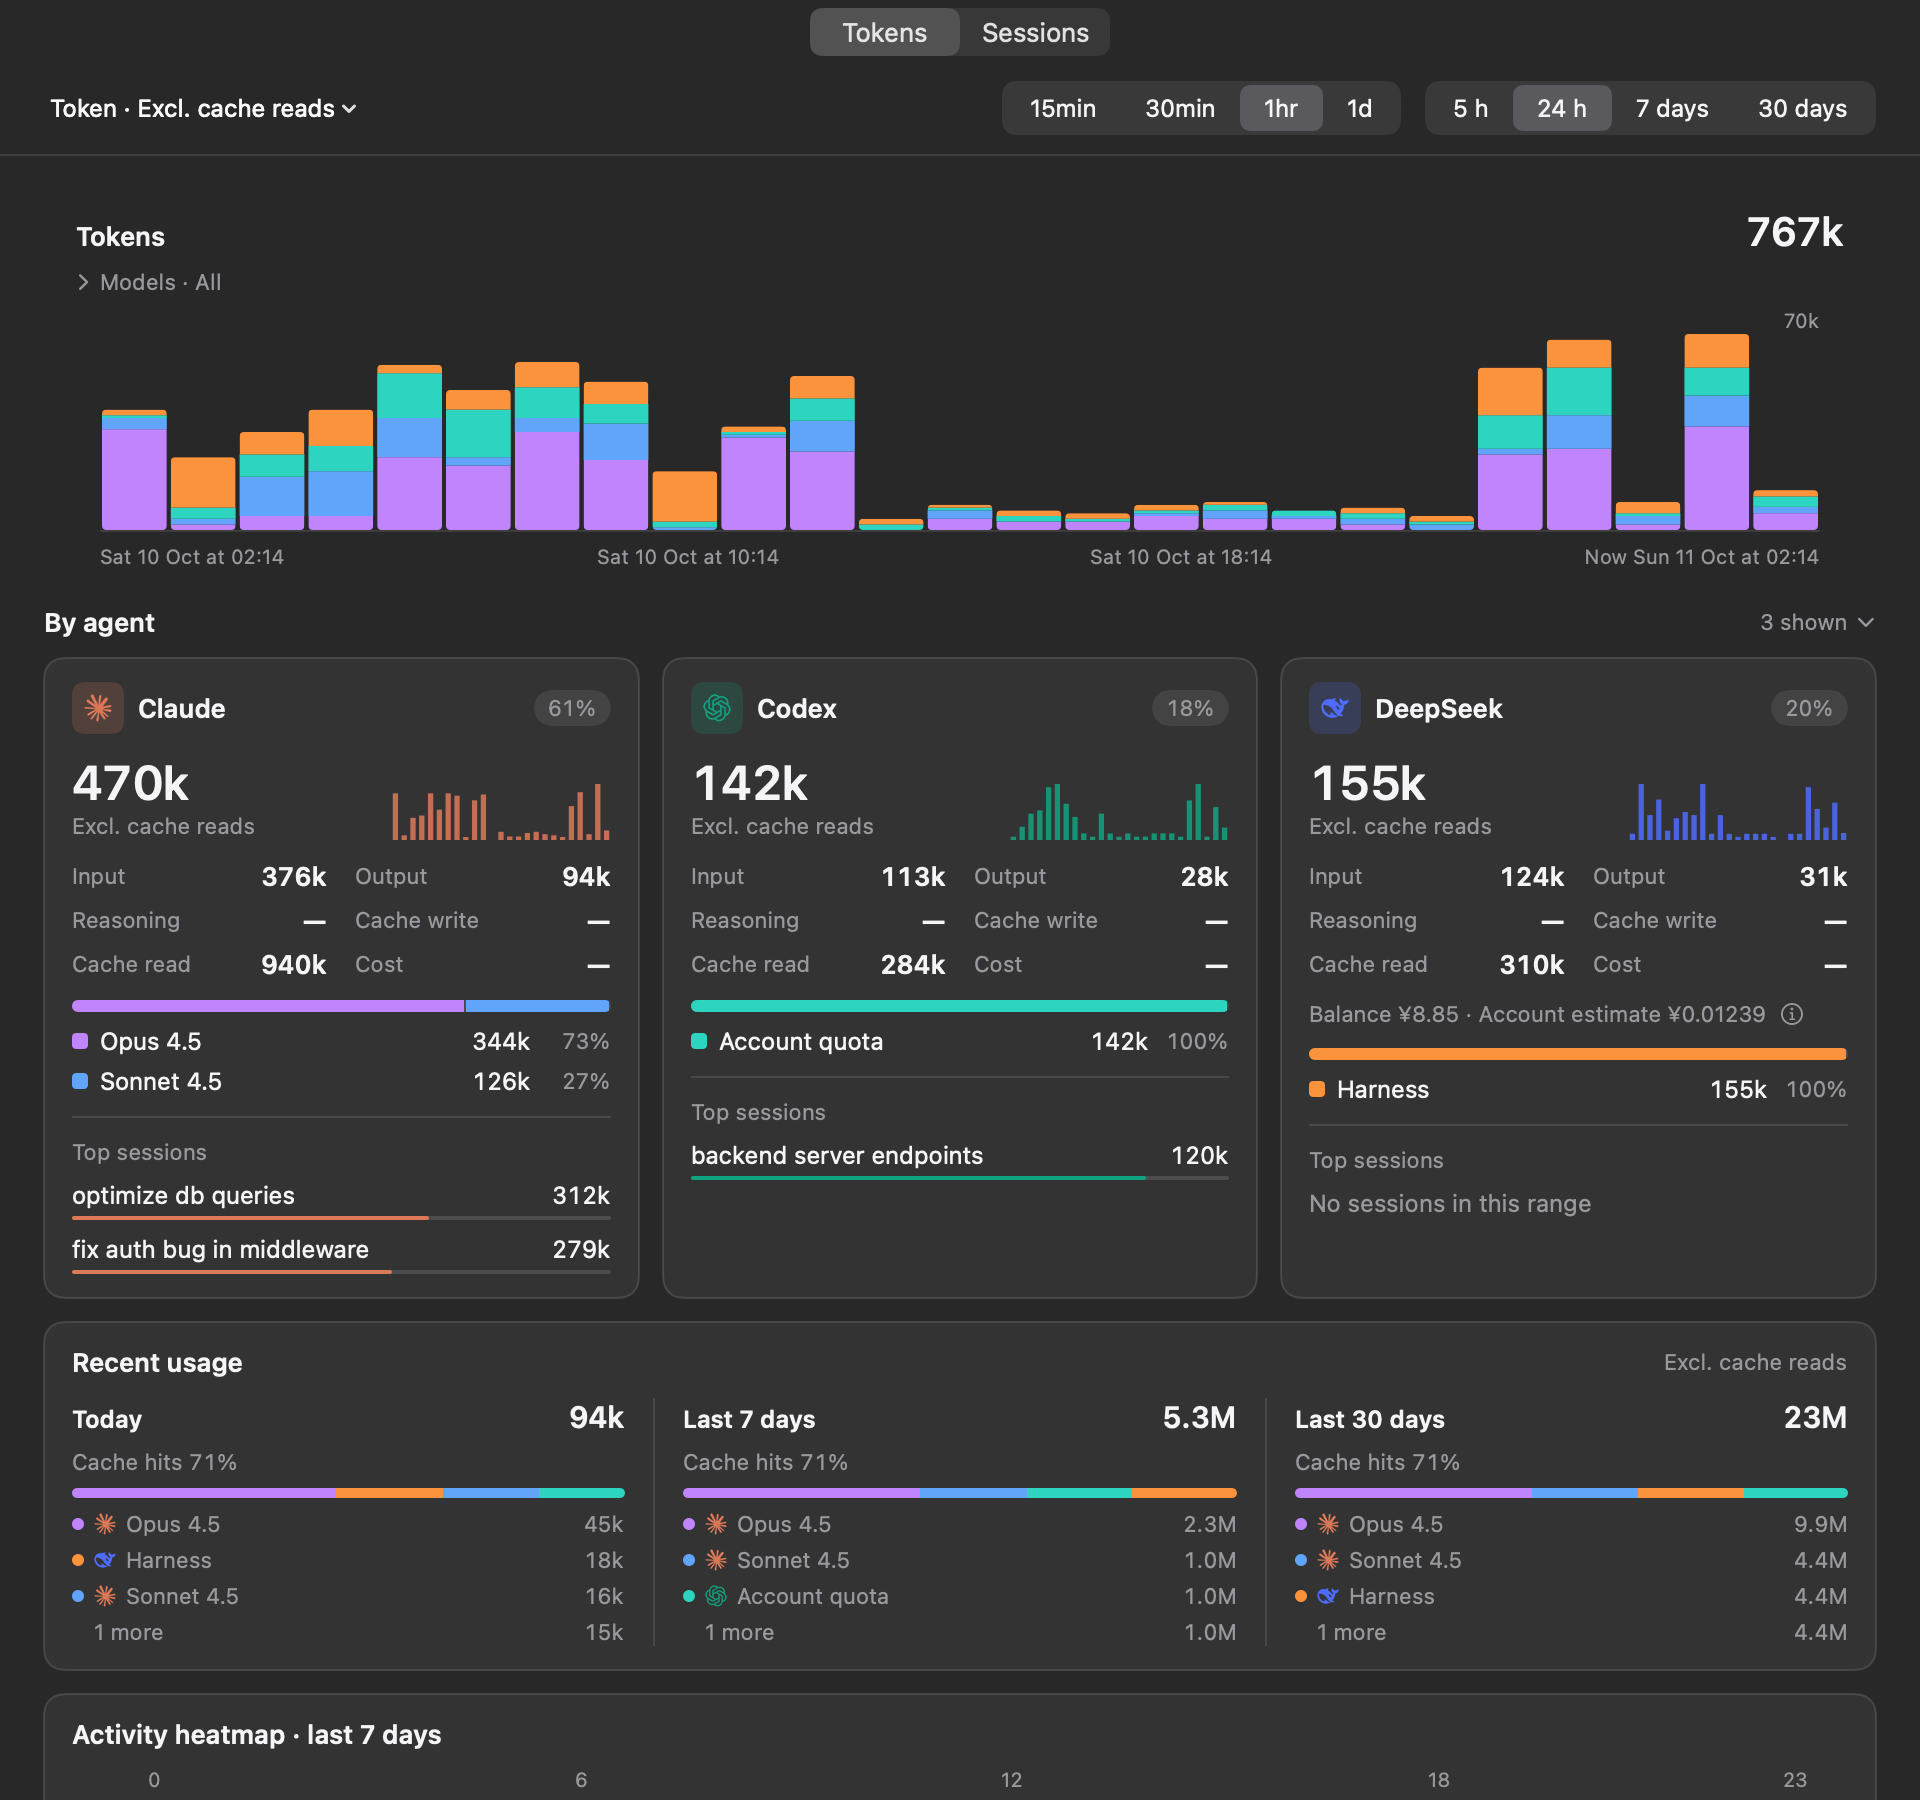Click the Codex agent icon

pos(717,708)
